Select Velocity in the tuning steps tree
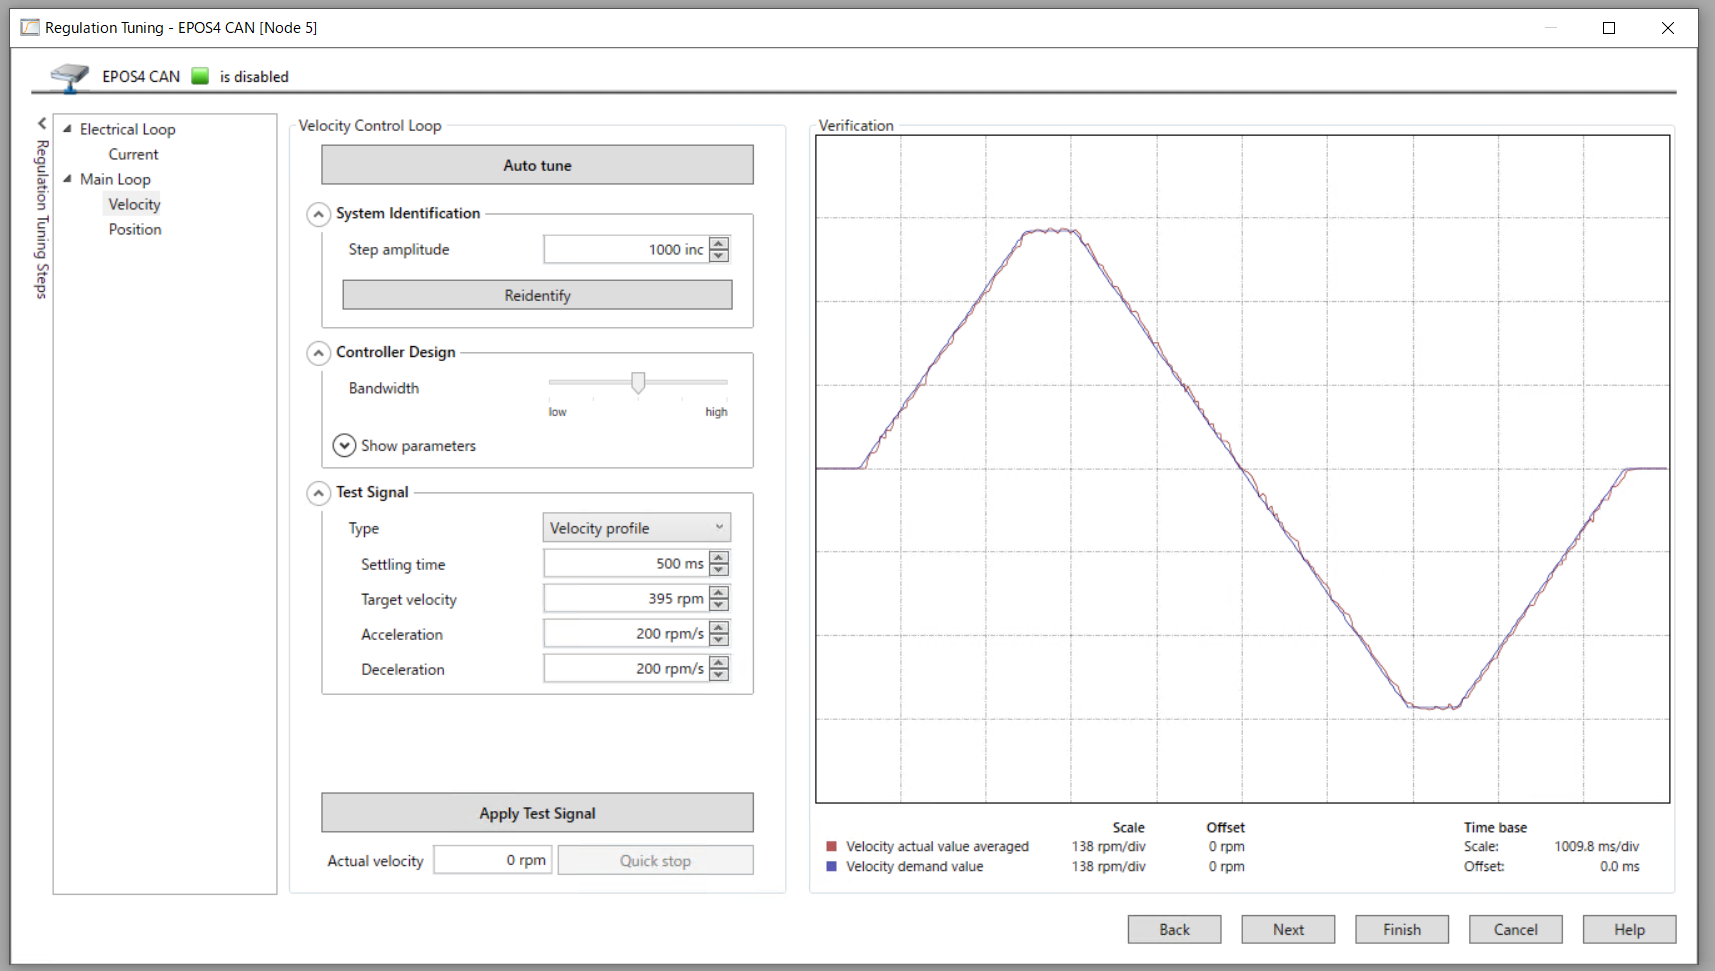Image resolution: width=1715 pixels, height=971 pixels. pos(134,204)
